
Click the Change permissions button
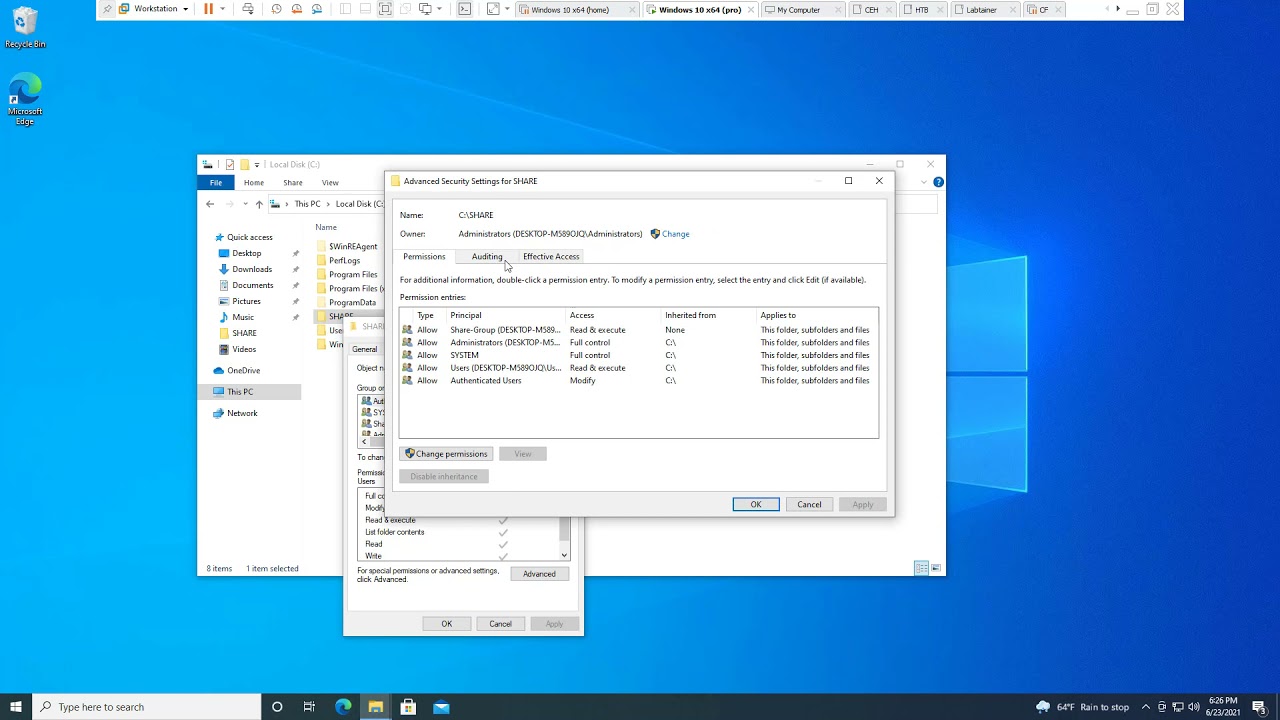point(446,454)
